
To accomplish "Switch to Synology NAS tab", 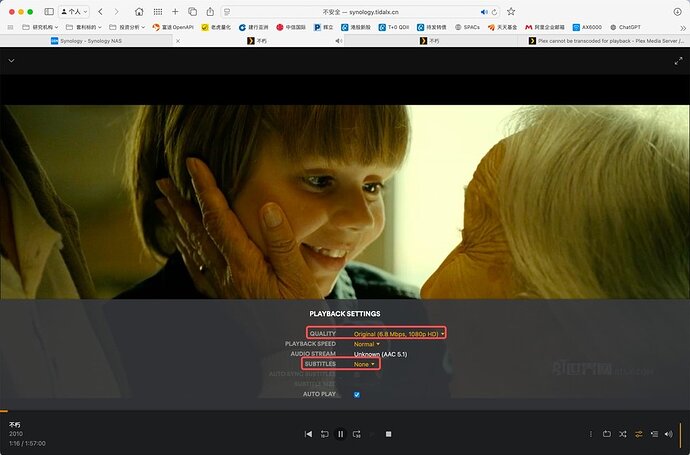I will pyautogui.click(x=87, y=41).
